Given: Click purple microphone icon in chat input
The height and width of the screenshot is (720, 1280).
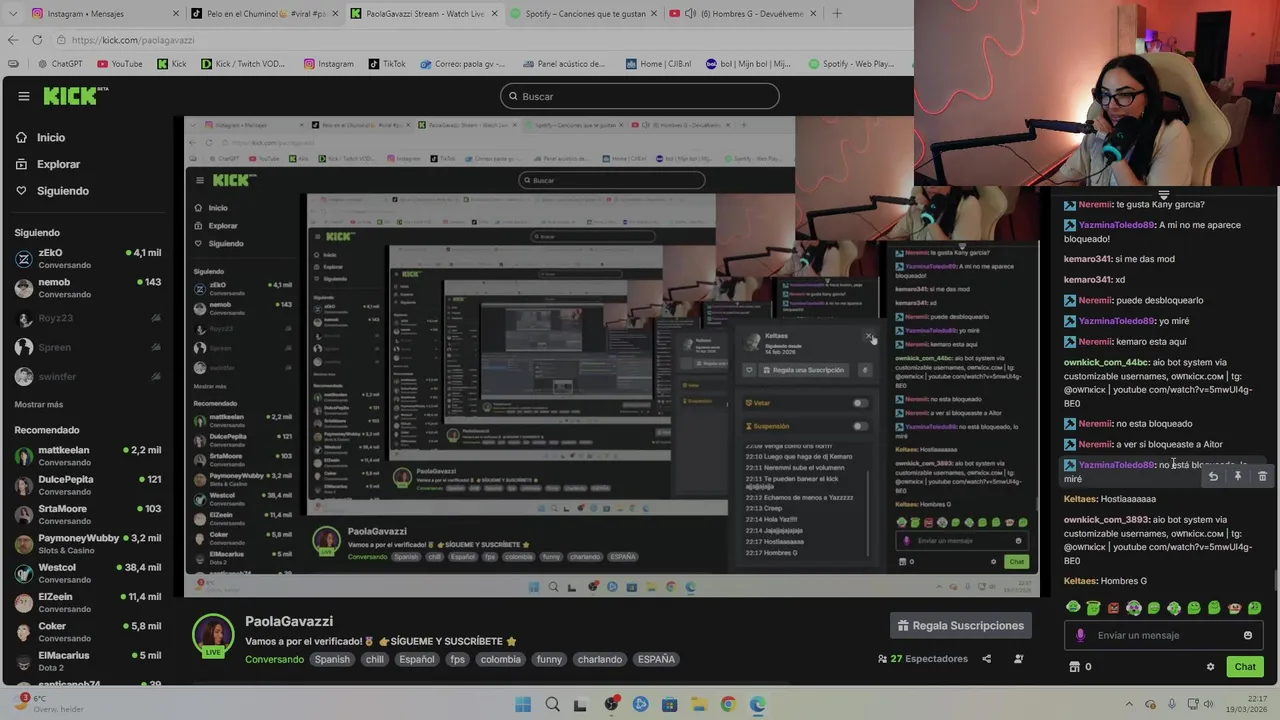Looking at the screenshot, I should 1080,635.
